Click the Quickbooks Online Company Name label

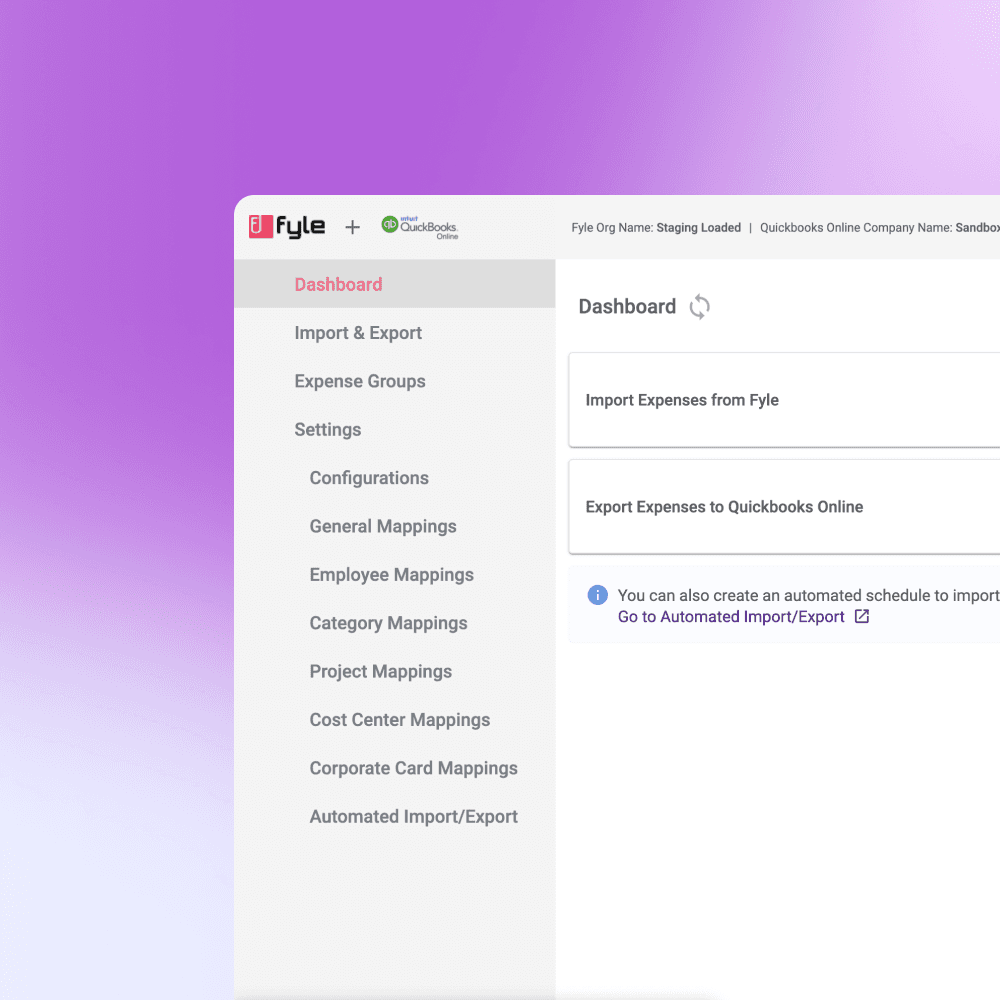tap(856, 228)
